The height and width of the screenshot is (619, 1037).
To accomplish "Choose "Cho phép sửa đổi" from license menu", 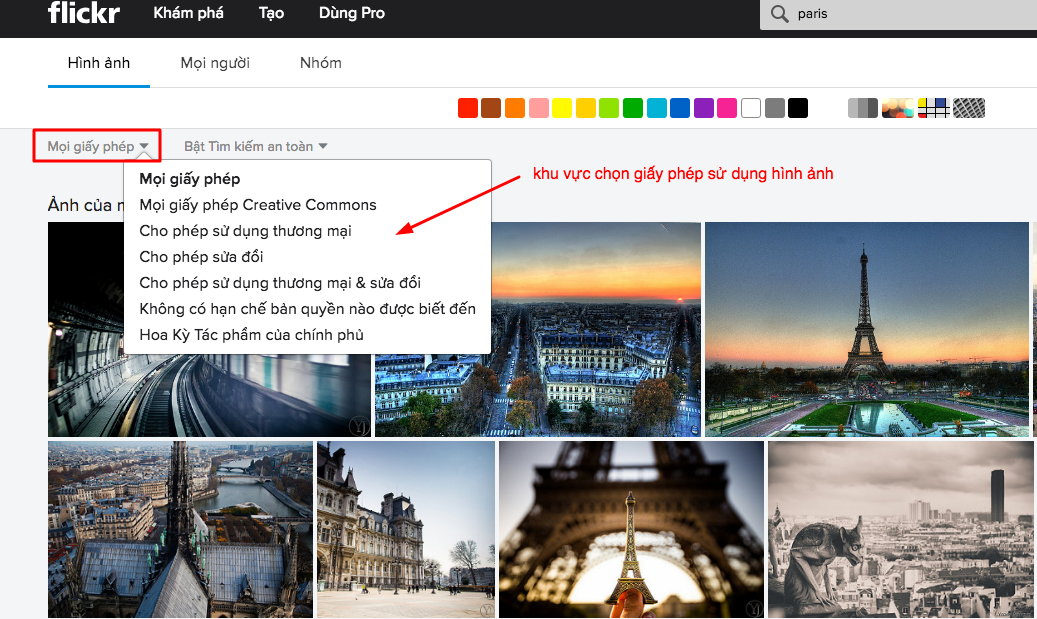I will coord(206,256).
